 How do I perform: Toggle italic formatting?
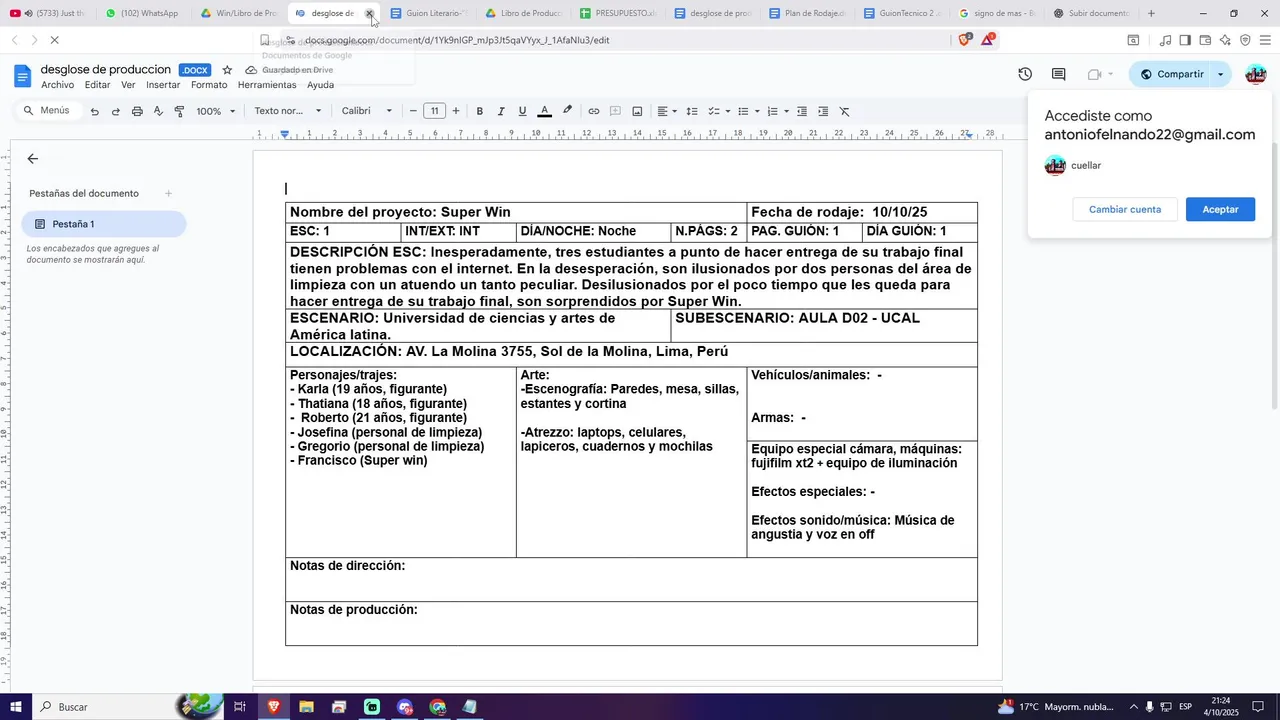[501, 111]
